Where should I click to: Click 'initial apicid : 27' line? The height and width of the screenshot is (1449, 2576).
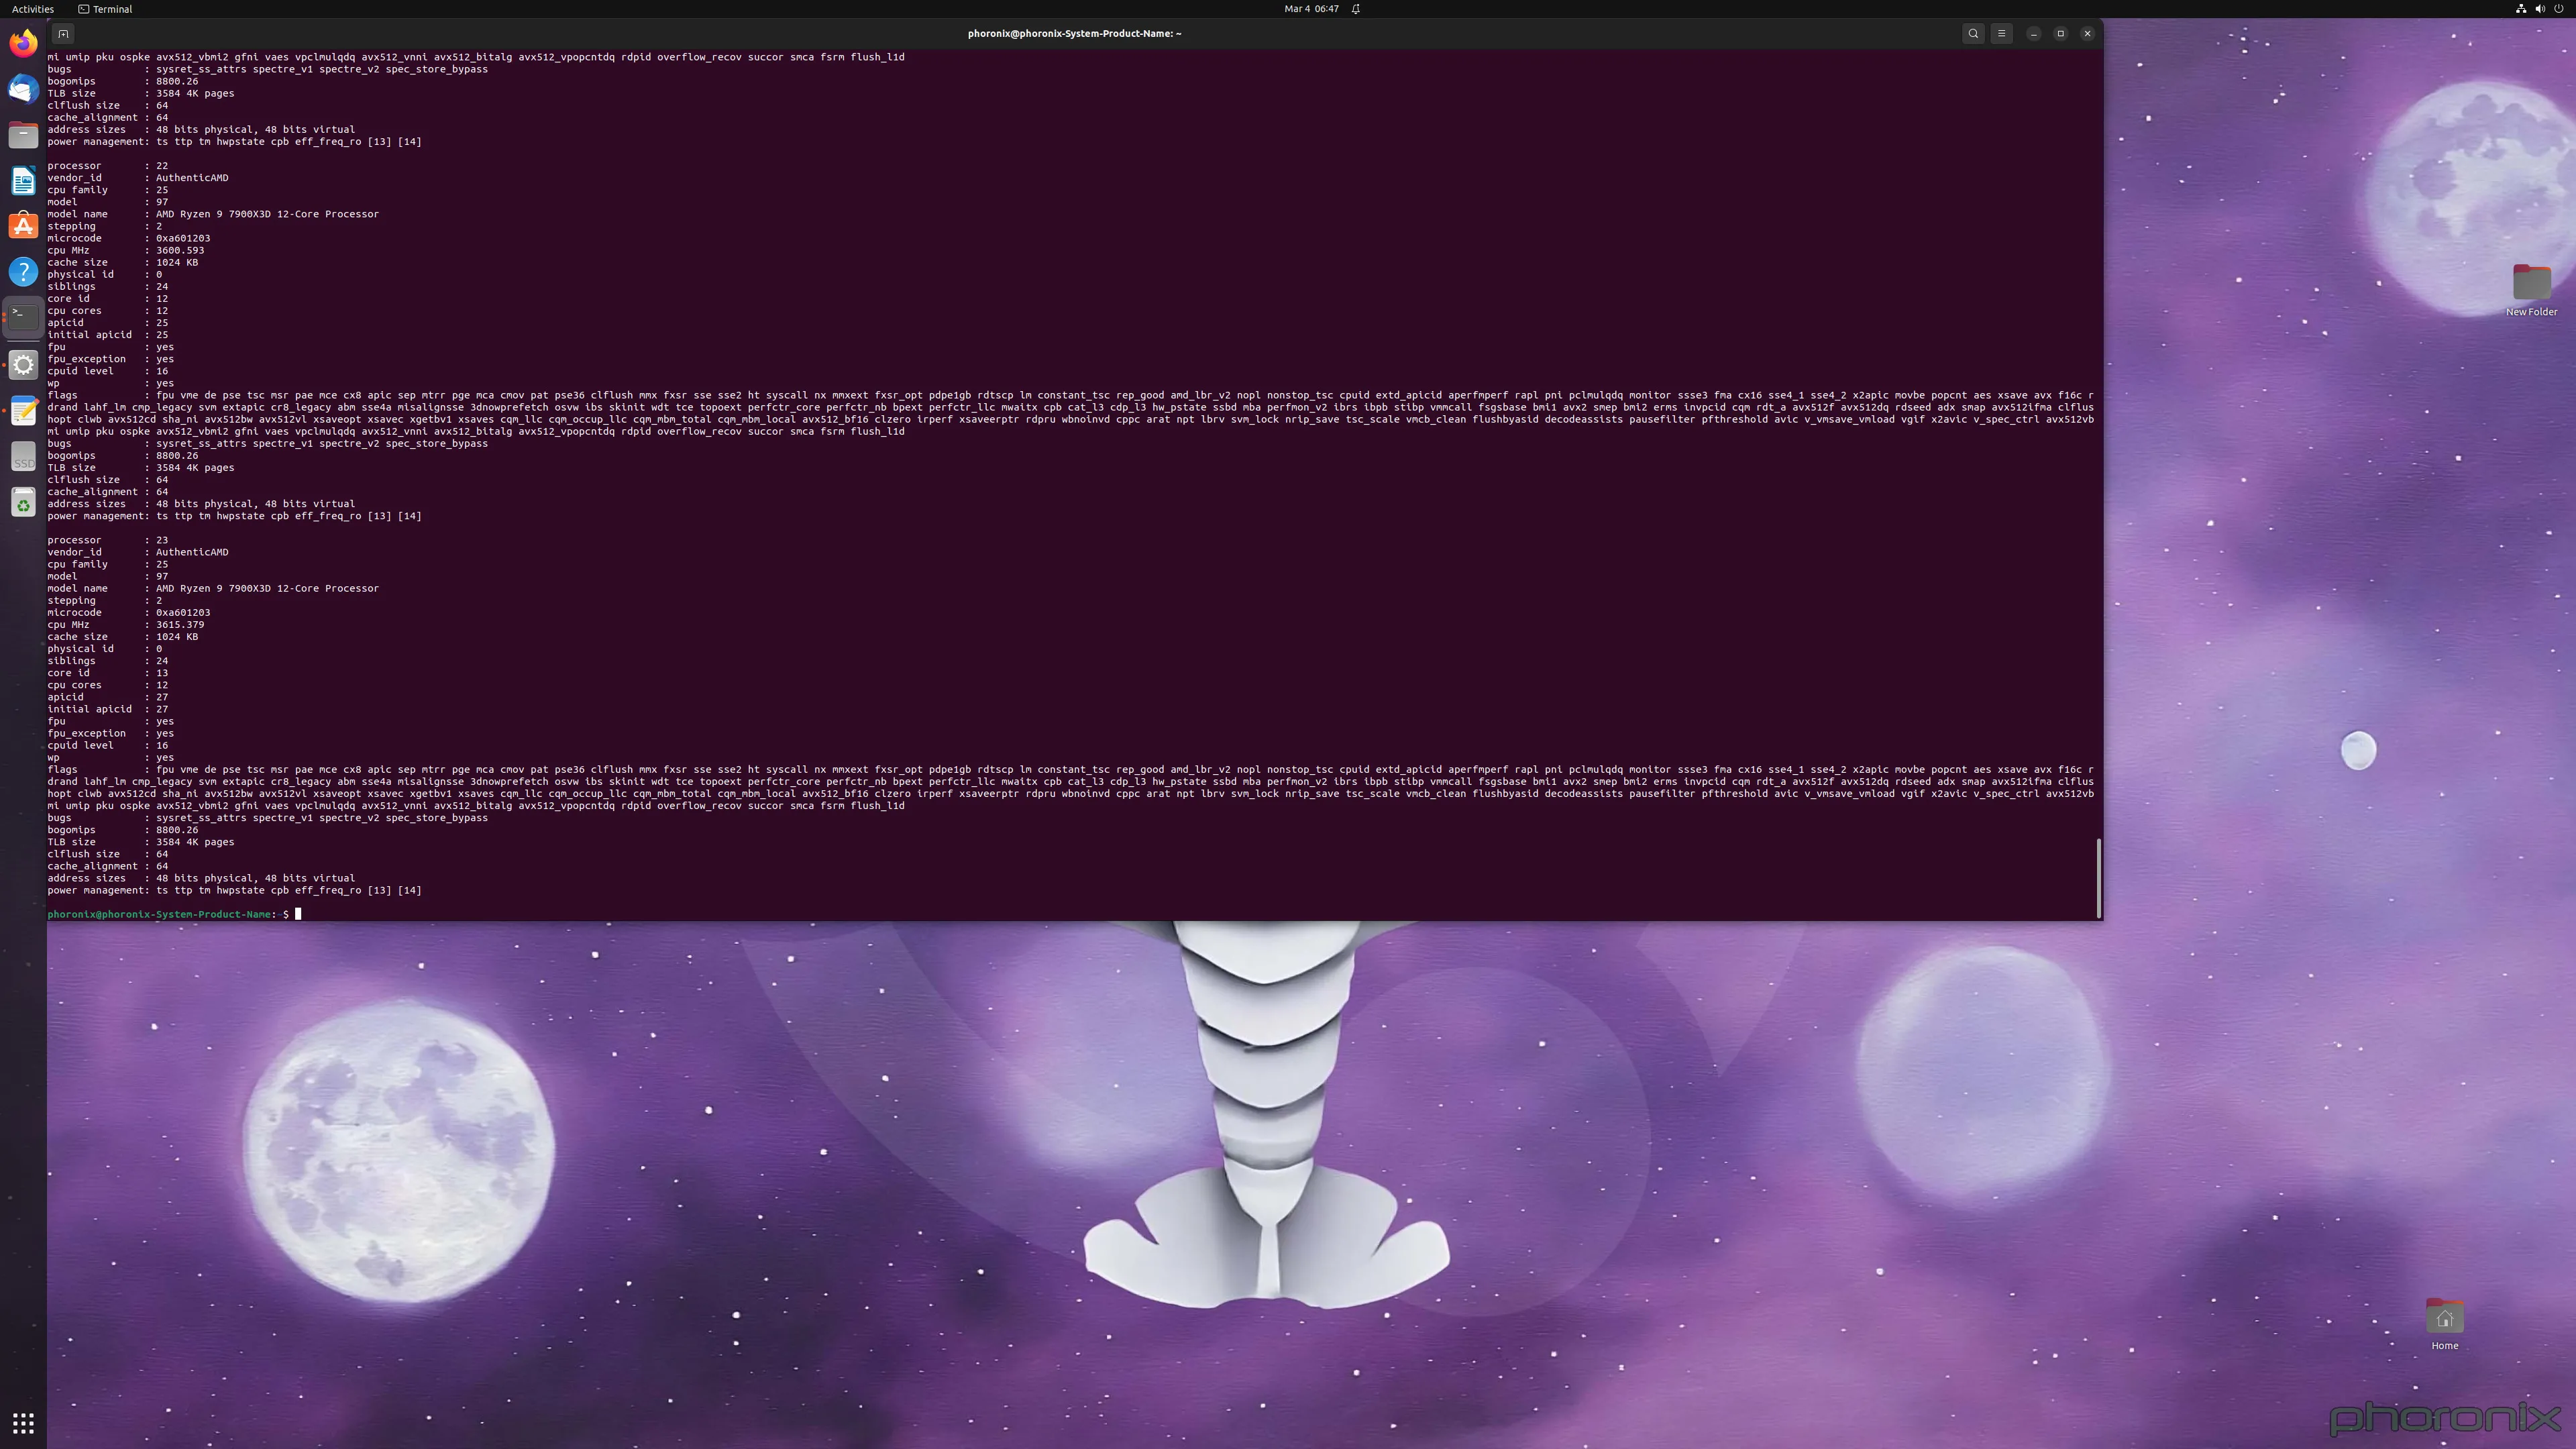click(108, 709)
